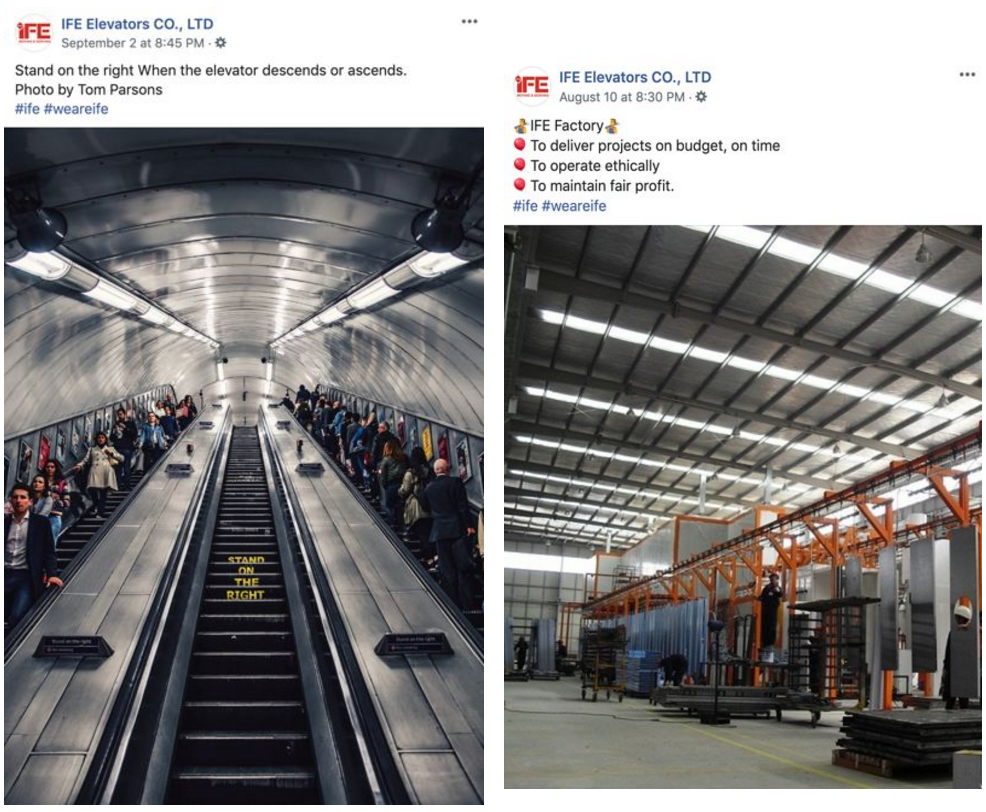
Task: Open the escalator tunnel photo
Action: (244, 466)
